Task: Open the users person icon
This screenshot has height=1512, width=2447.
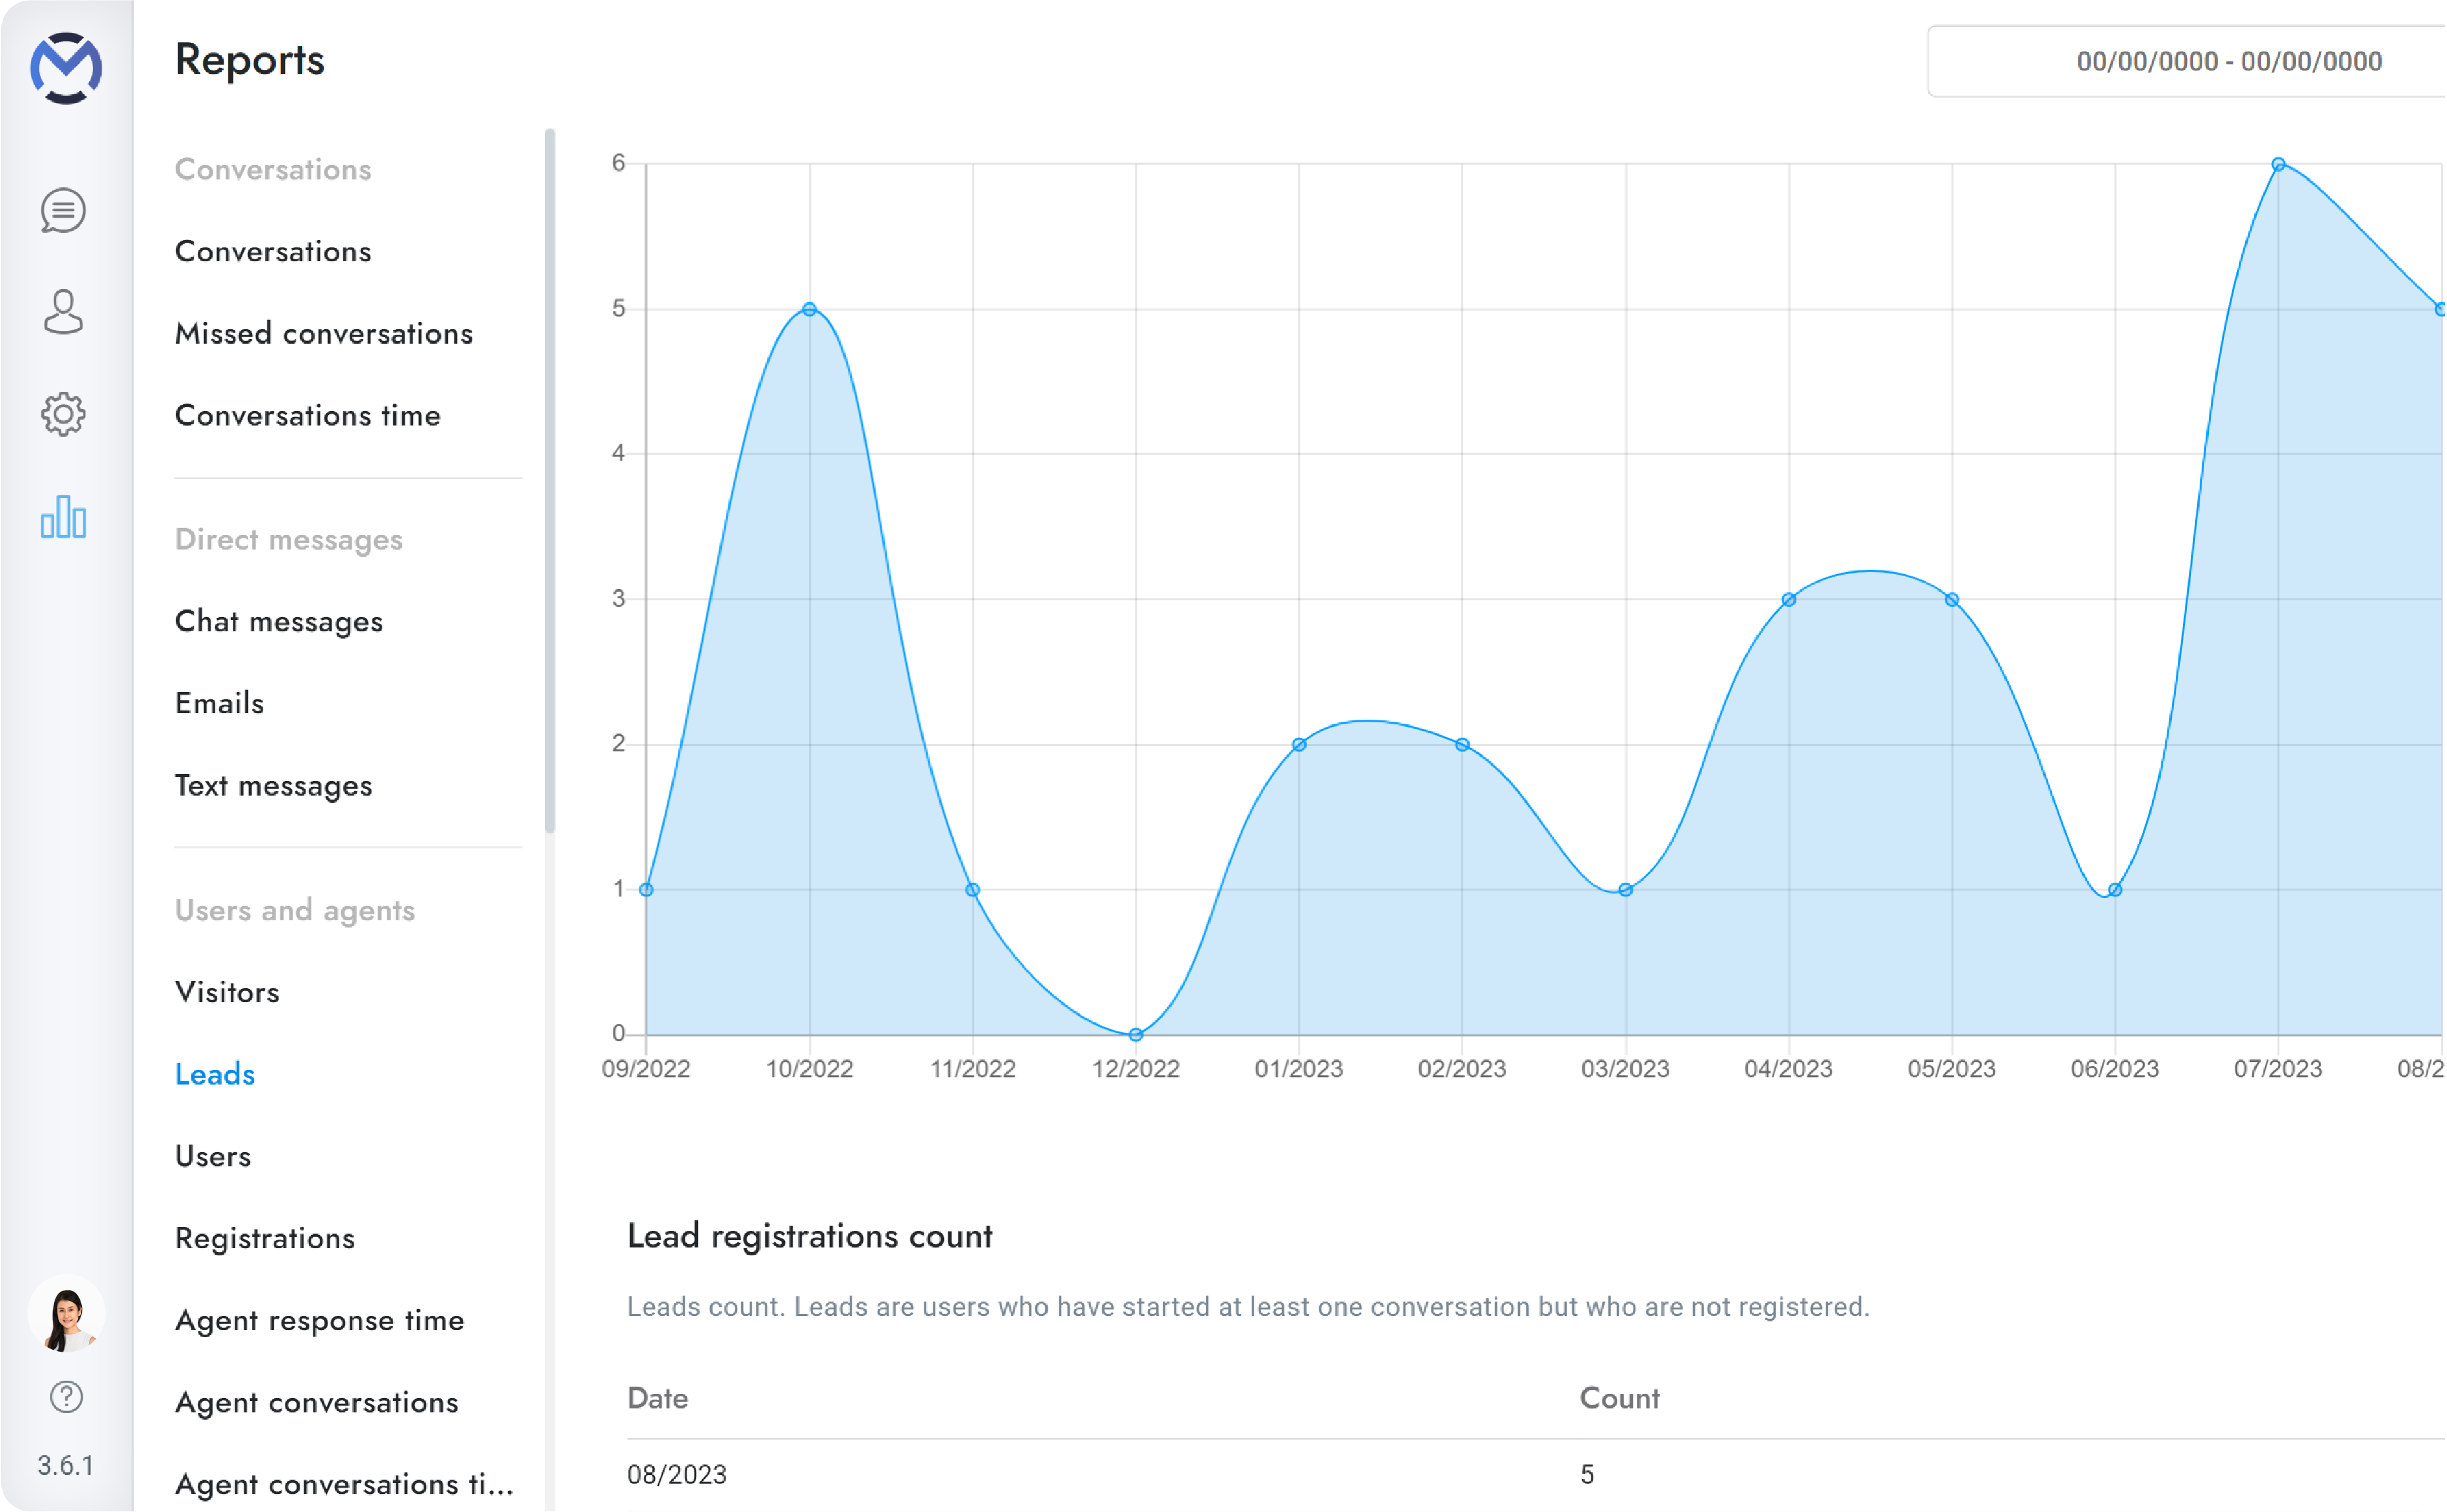Action: click(x=63, y=312)
